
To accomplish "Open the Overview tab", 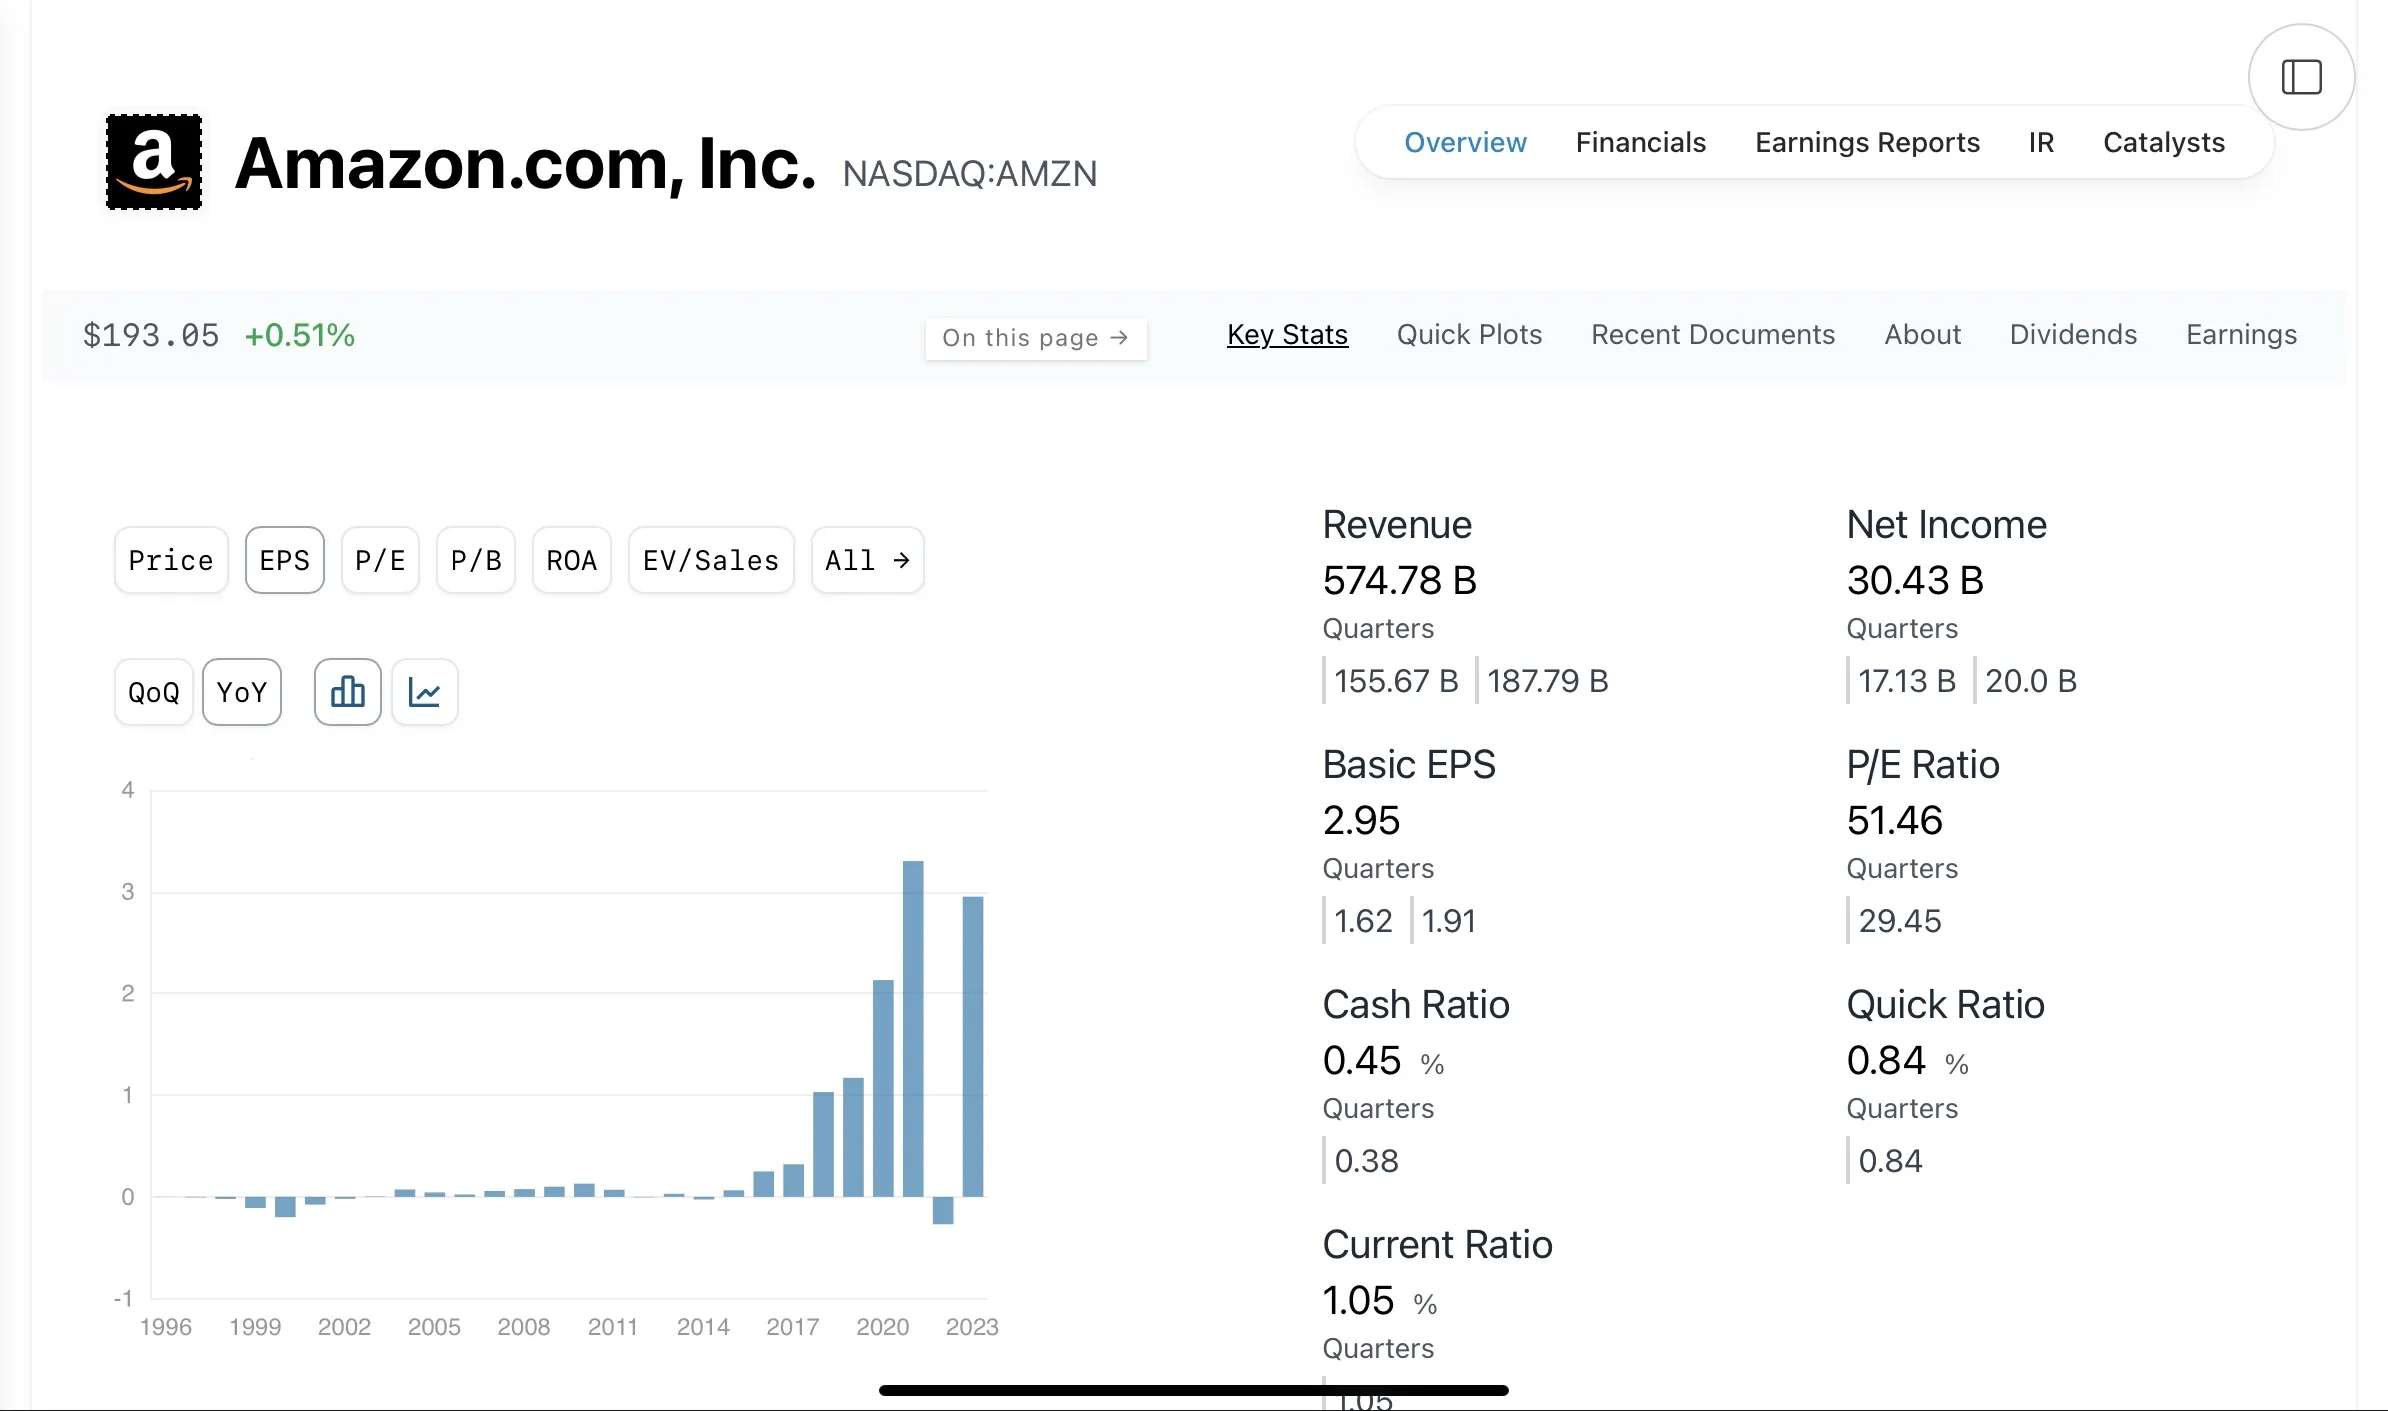I will (1465, 142).
